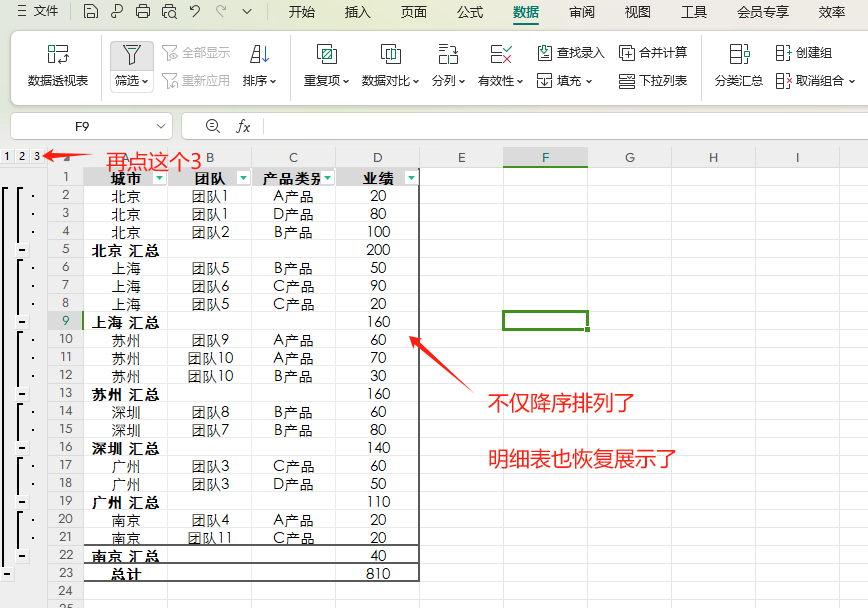Click the 有效性 icon
This screenshot has width=868, height=608.
pyautogui.click(x=500, y=55)
